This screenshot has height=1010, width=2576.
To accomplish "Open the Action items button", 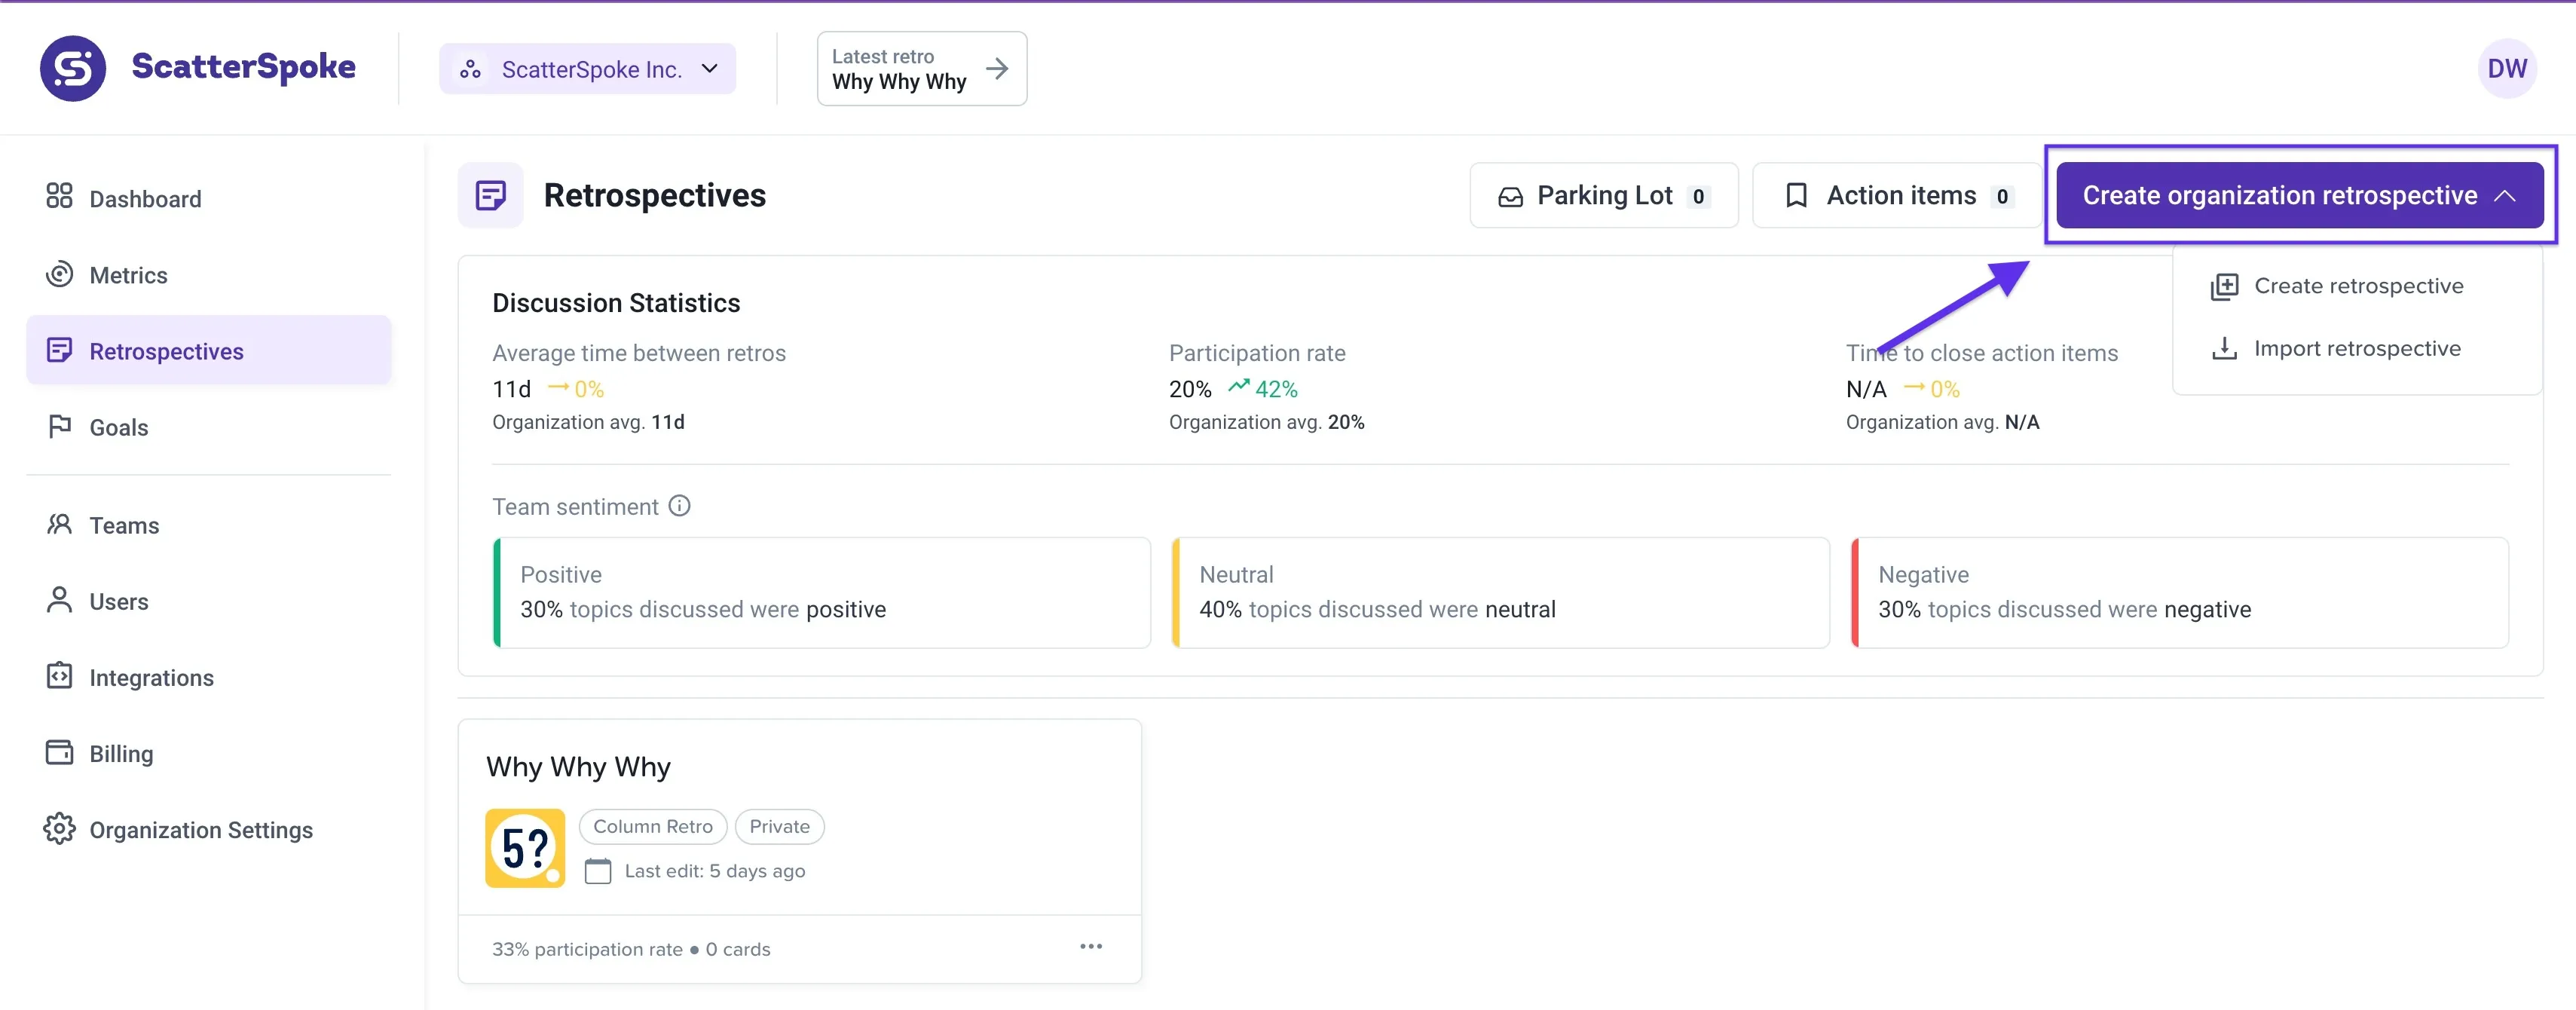I will [1896, 196].
